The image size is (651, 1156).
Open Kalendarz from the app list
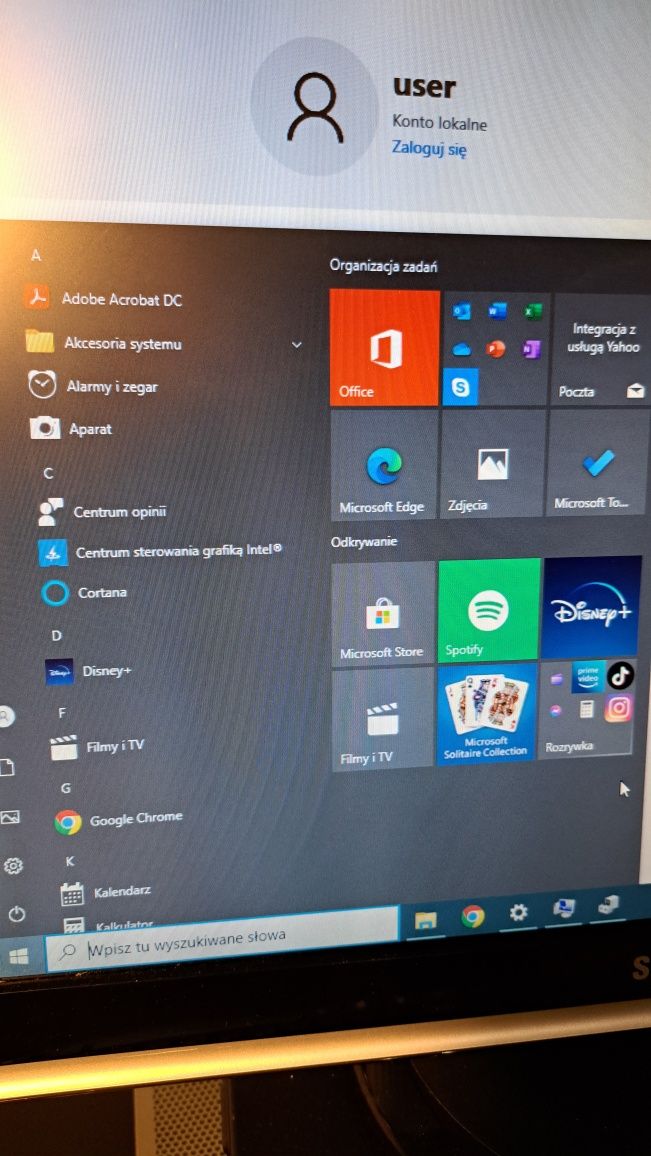(106, 893)
